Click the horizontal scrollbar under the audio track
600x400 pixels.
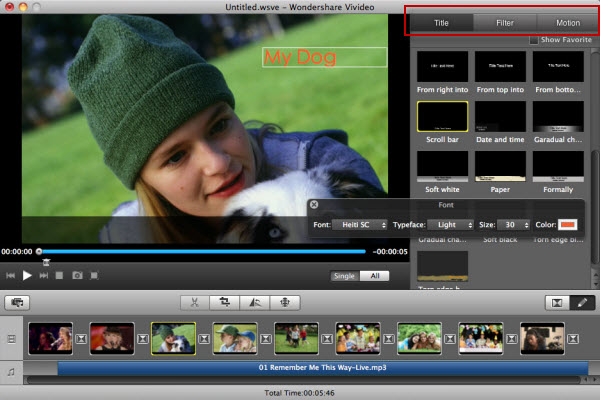303,380
